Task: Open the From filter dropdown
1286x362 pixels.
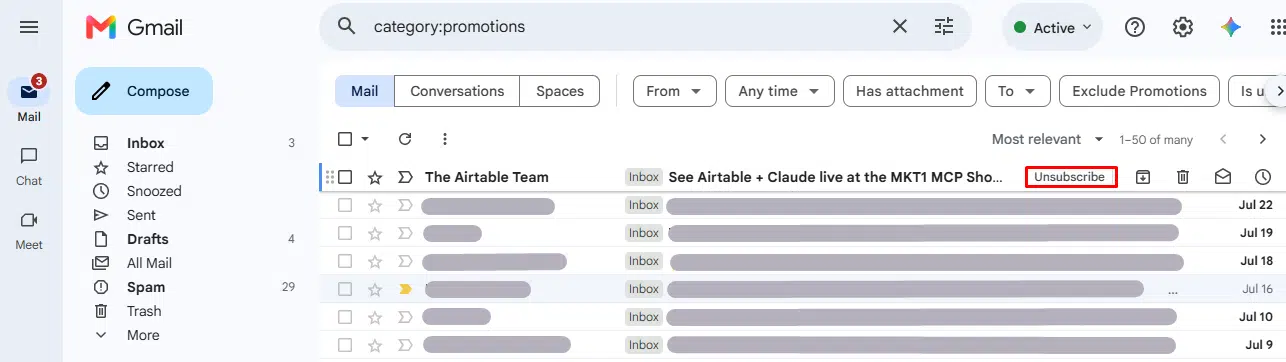Action: [x=674, y=91]
